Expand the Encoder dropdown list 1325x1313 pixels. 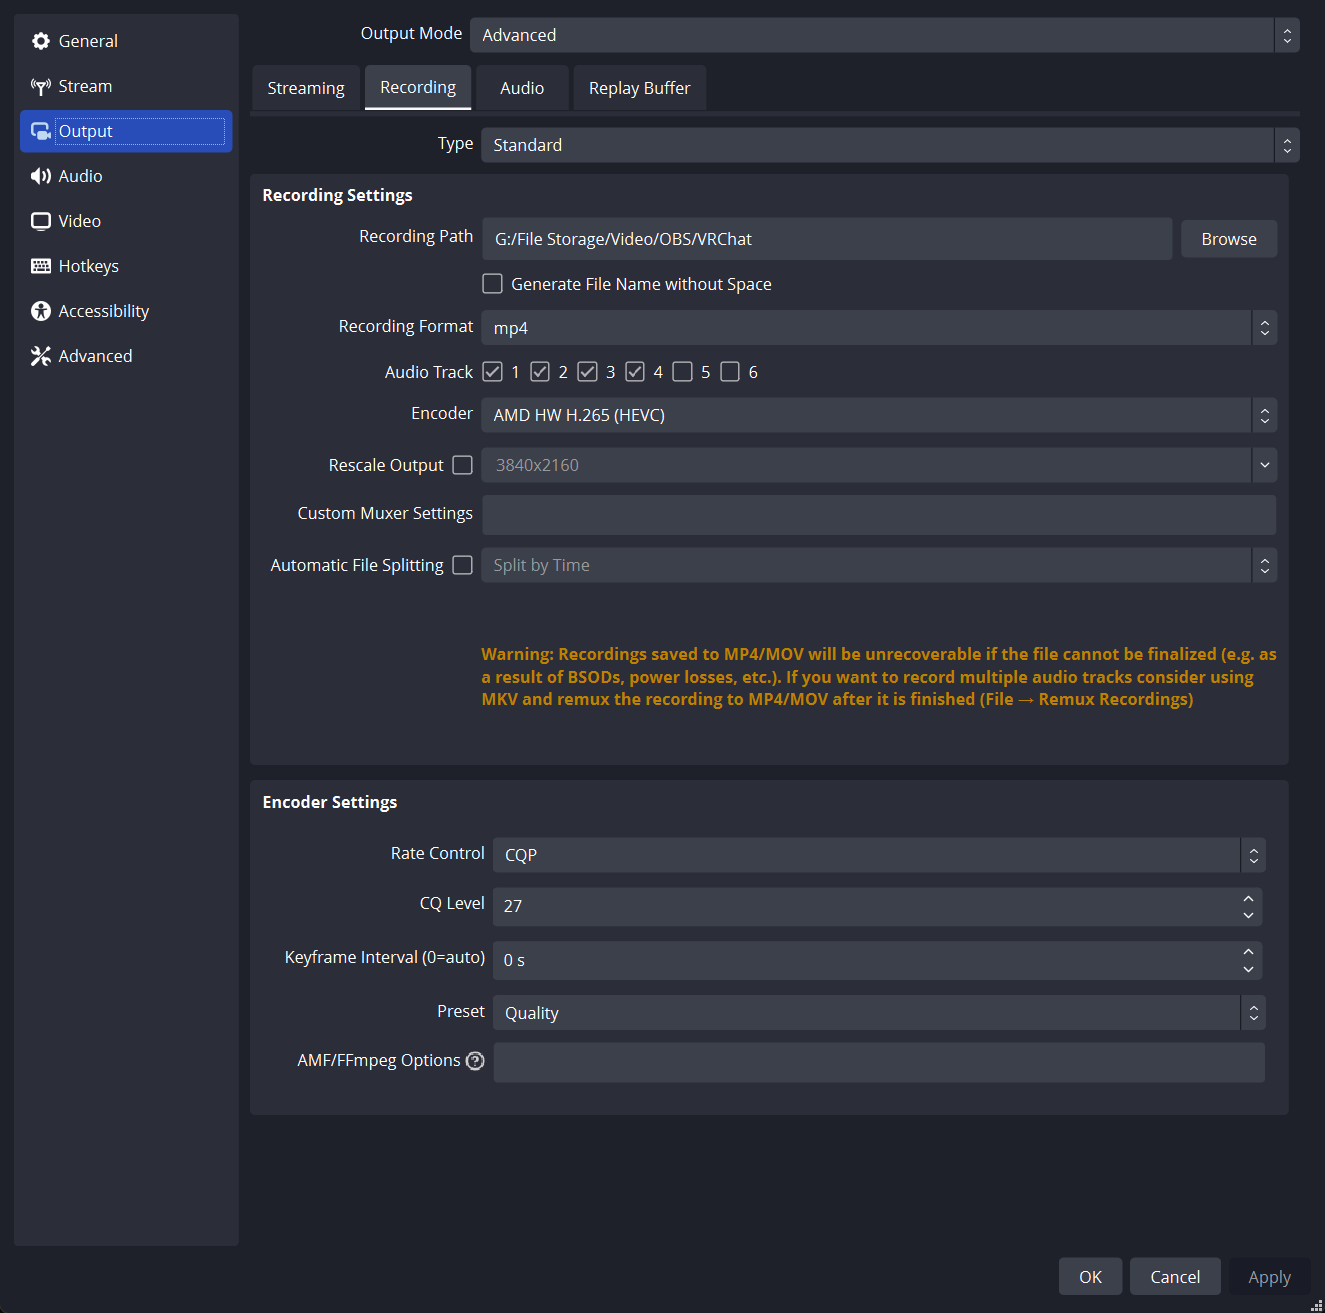point(878,415)
